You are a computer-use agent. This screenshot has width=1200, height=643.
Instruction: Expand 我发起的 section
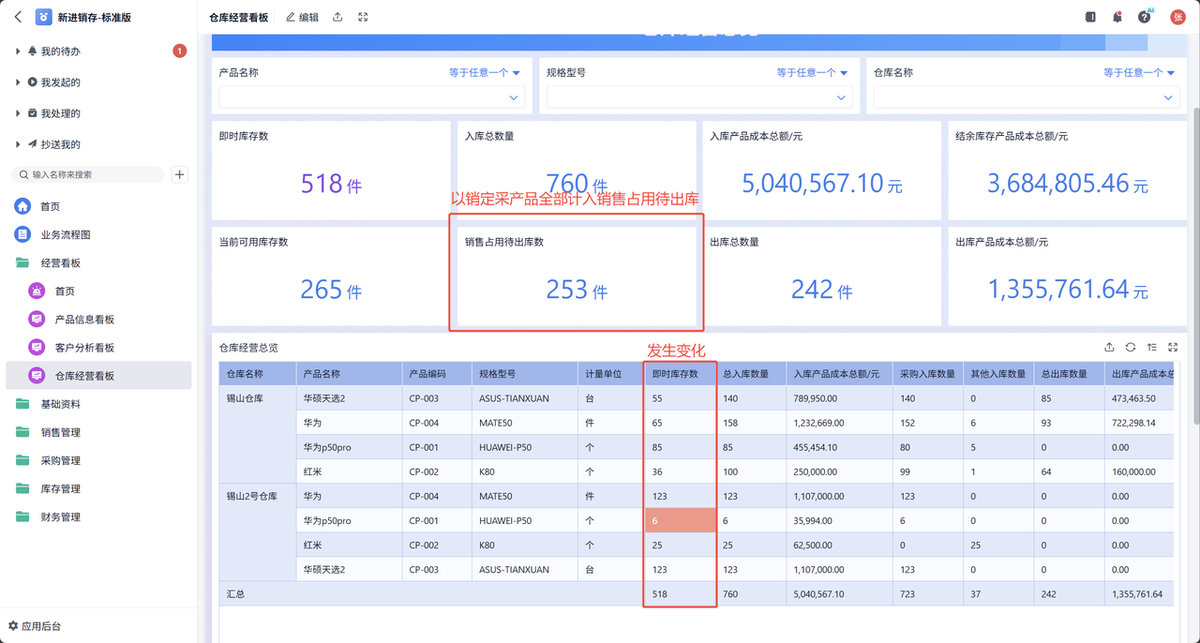click(x=18, y=82)
